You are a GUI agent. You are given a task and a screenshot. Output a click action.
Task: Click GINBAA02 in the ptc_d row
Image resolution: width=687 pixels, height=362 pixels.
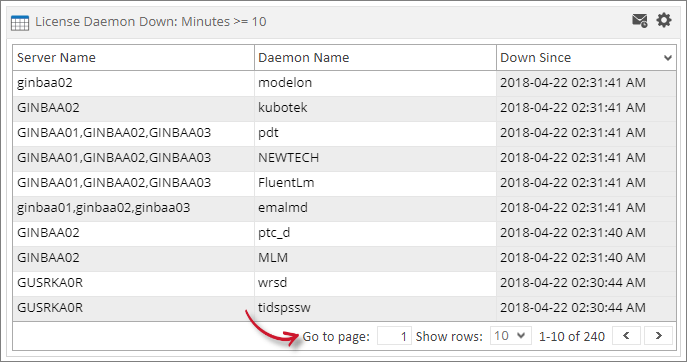click(x=133, y=233)
